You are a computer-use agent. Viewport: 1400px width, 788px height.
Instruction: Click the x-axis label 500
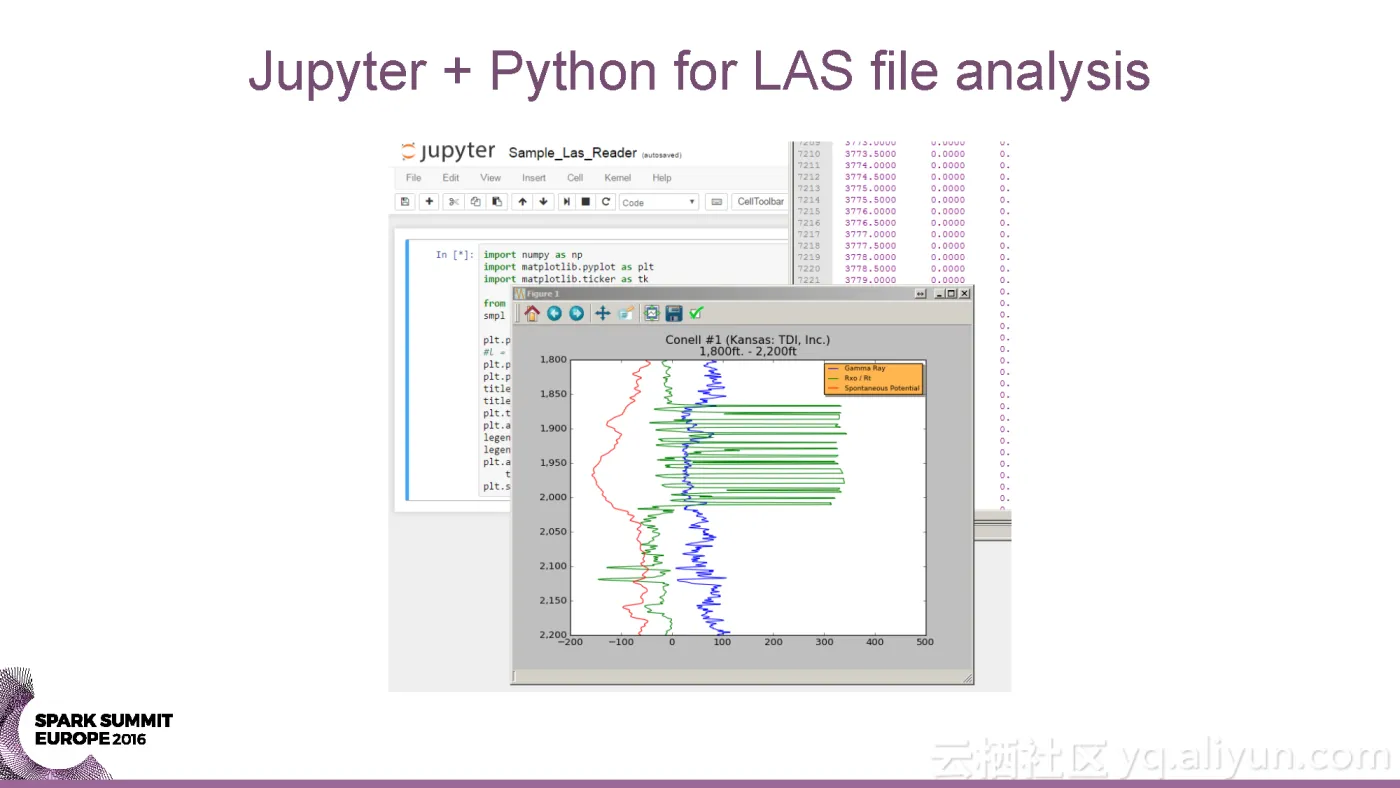point(925,642)
